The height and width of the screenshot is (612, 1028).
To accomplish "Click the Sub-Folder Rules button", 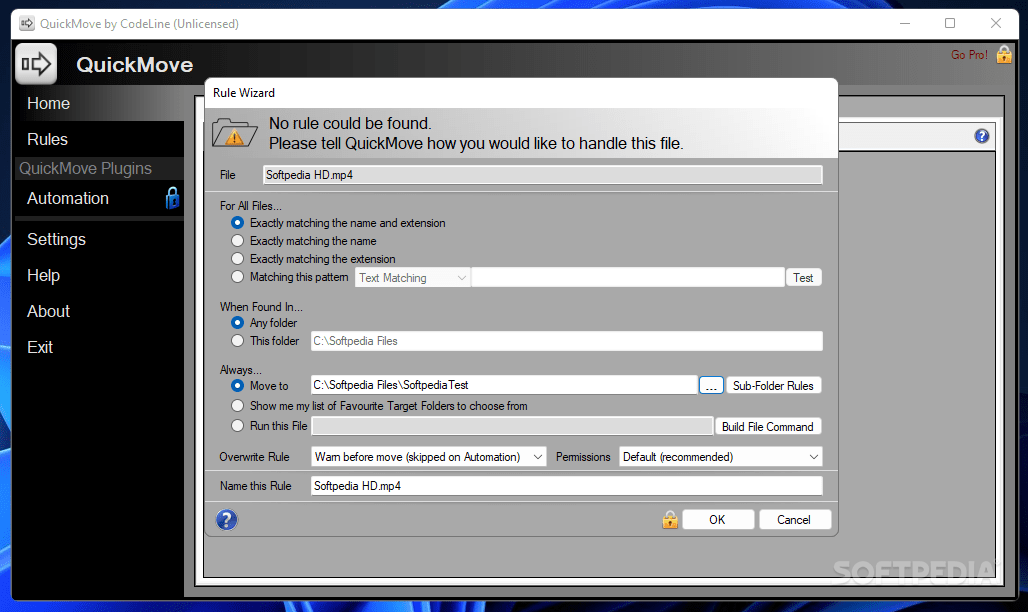I will click(773, 386).
